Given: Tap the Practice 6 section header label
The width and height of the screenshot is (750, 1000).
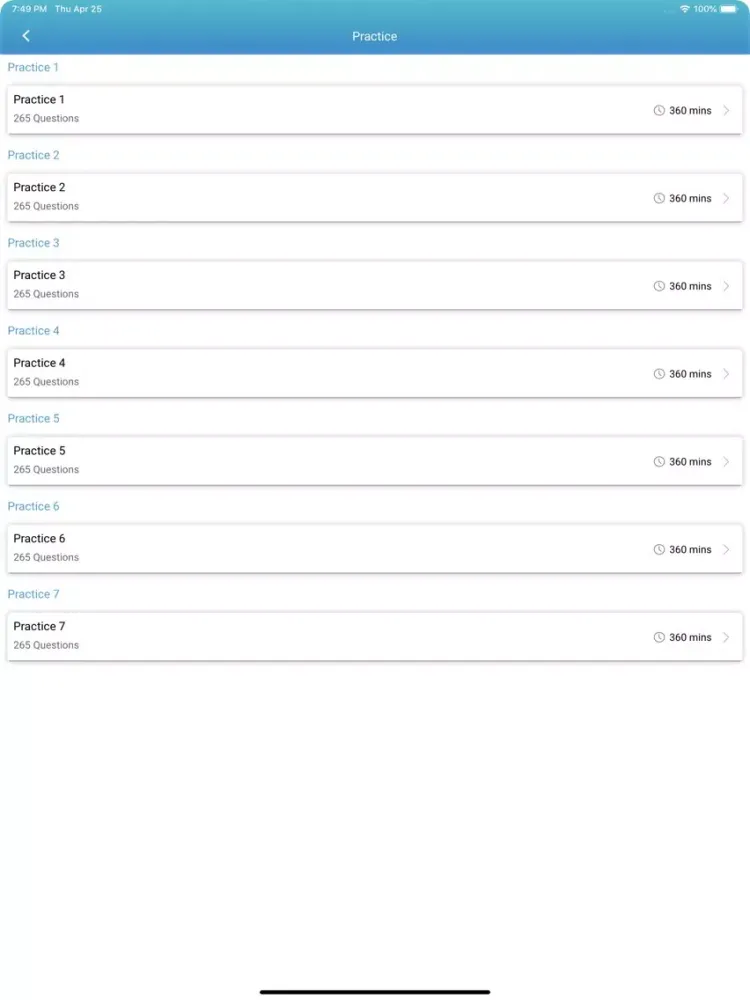Looking at the screenshot, I should pyautogui.click(x=33, y=506).
